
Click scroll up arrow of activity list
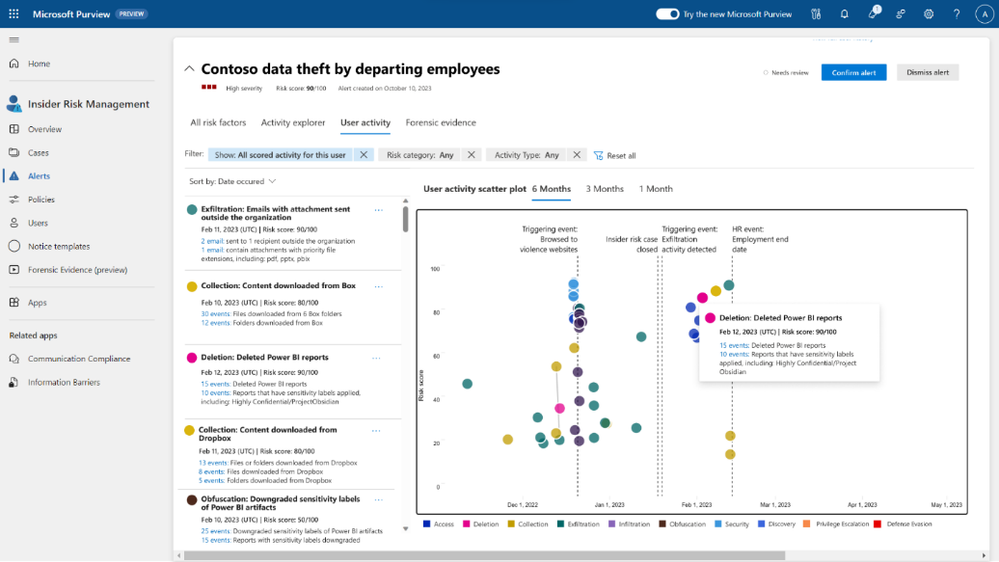point(405,201)
